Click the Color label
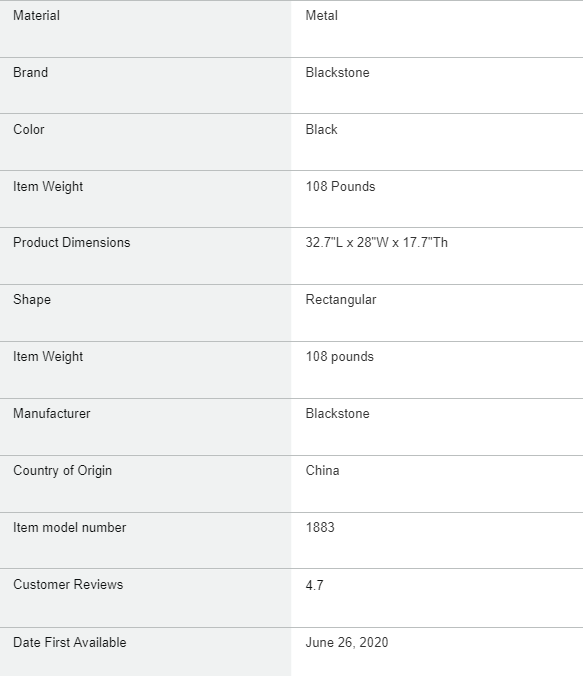 28,129
